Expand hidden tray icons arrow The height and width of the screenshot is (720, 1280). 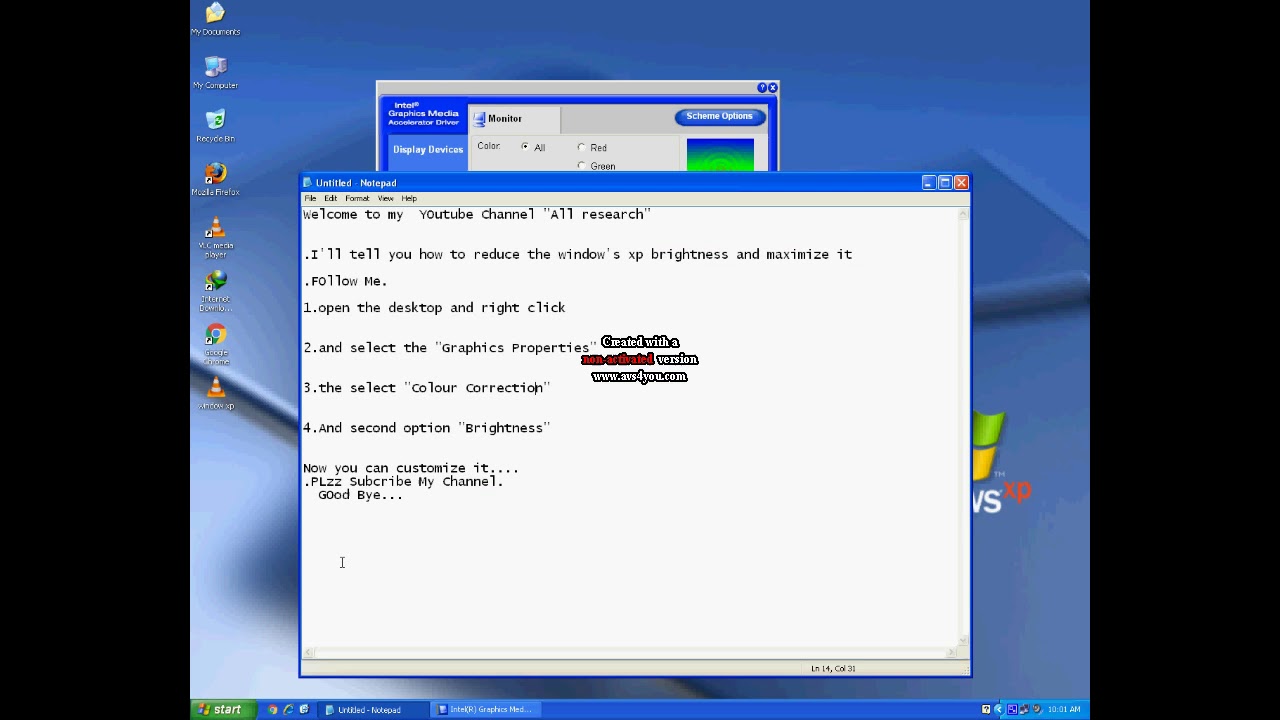point(998,710)
